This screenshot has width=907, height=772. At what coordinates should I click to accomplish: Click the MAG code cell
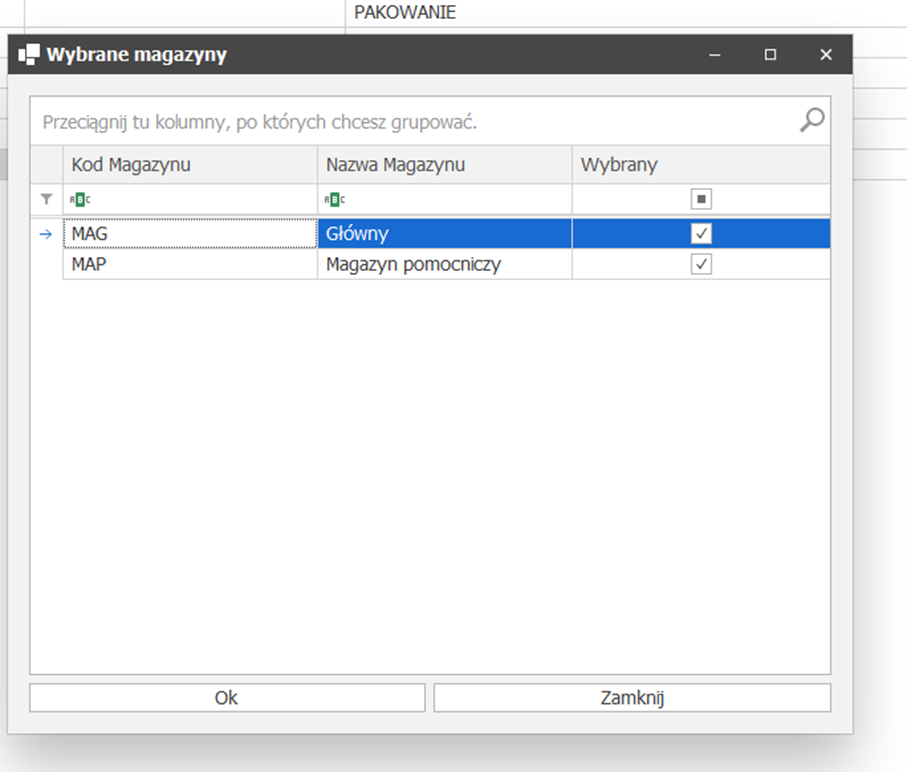pos(190,234)
